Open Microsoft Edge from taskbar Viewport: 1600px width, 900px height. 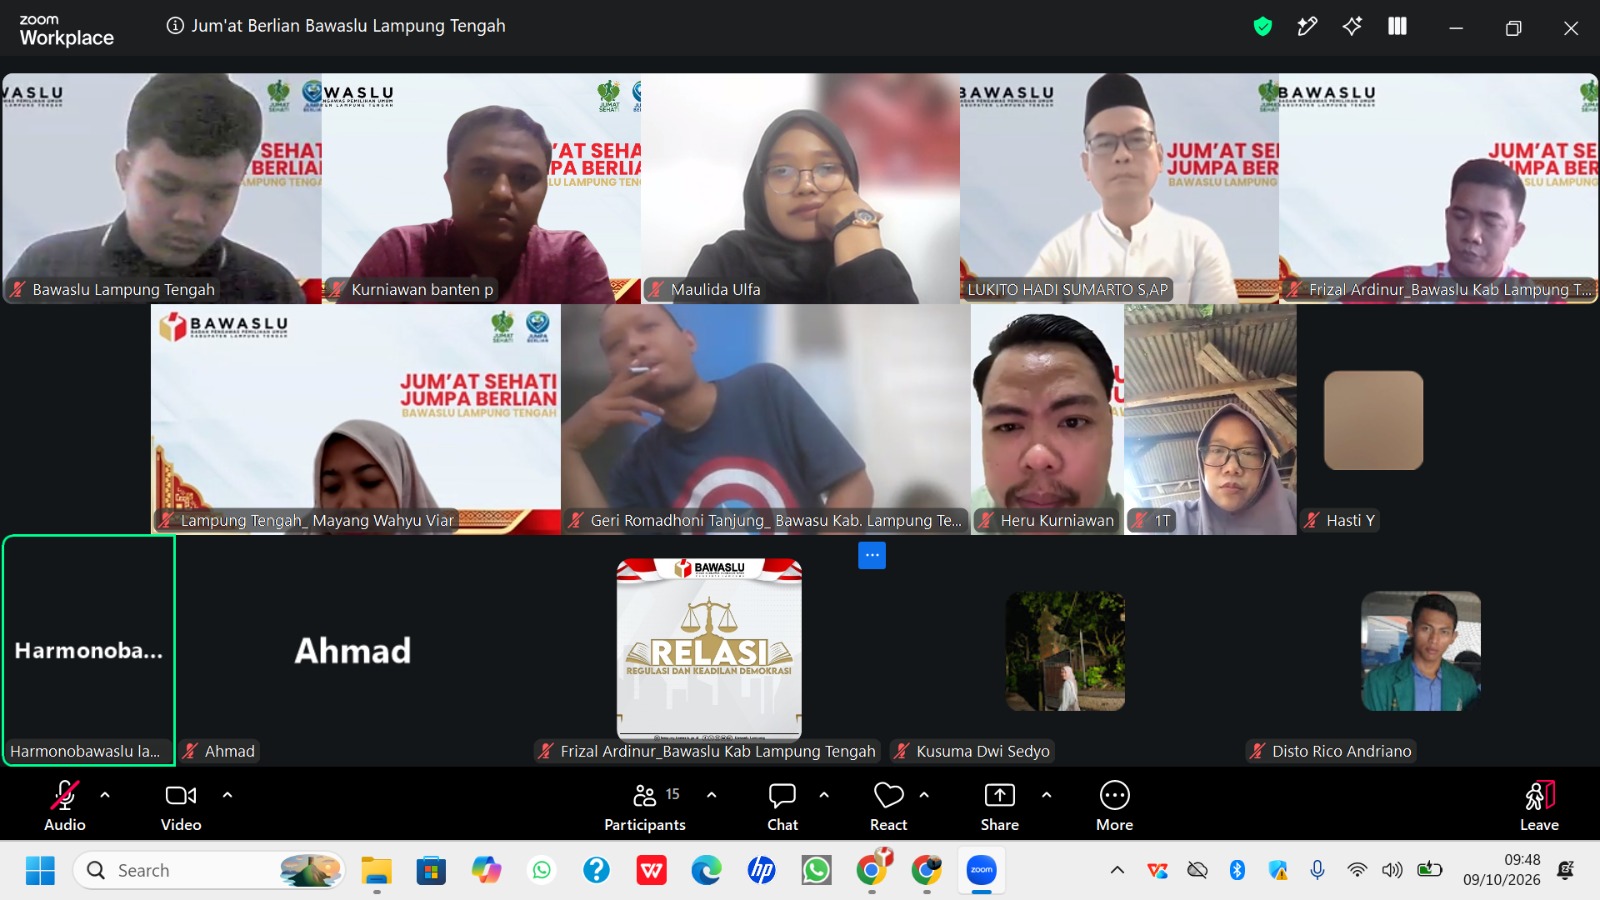[x=706, y=870]
